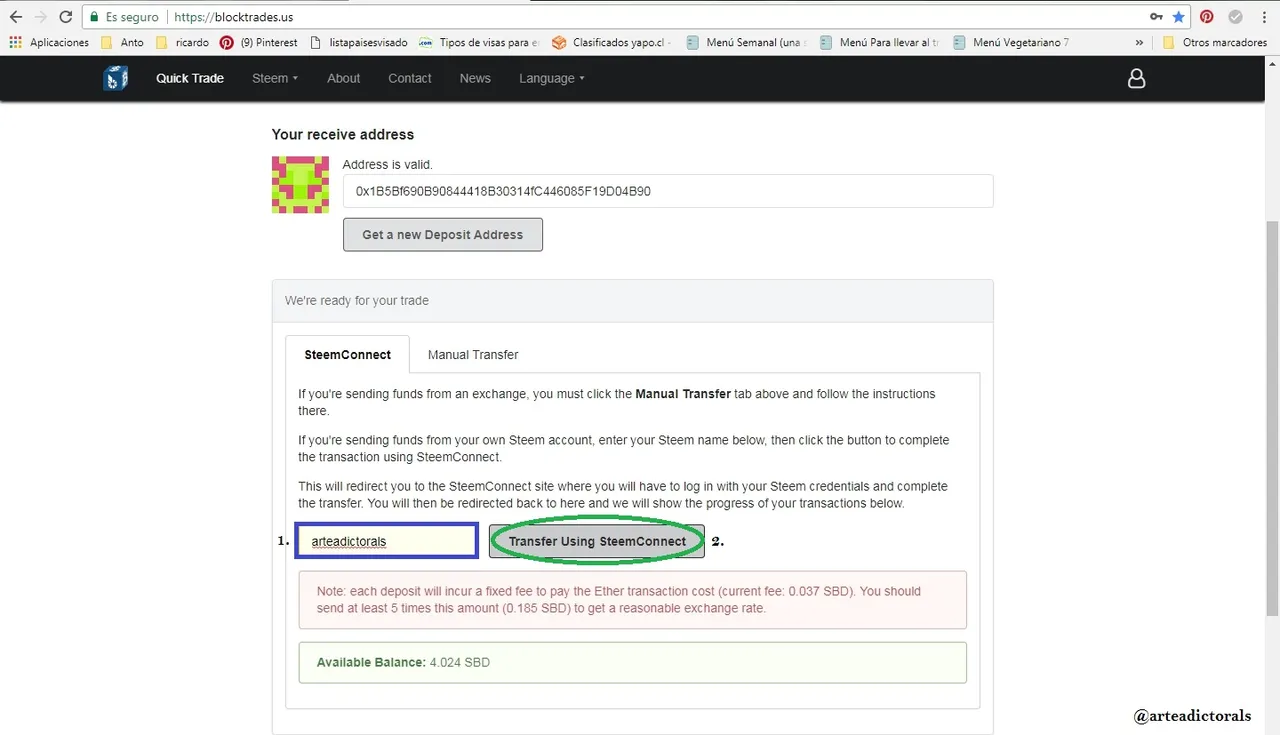Open the Chrome three-dot menu

click(1263, 17)
